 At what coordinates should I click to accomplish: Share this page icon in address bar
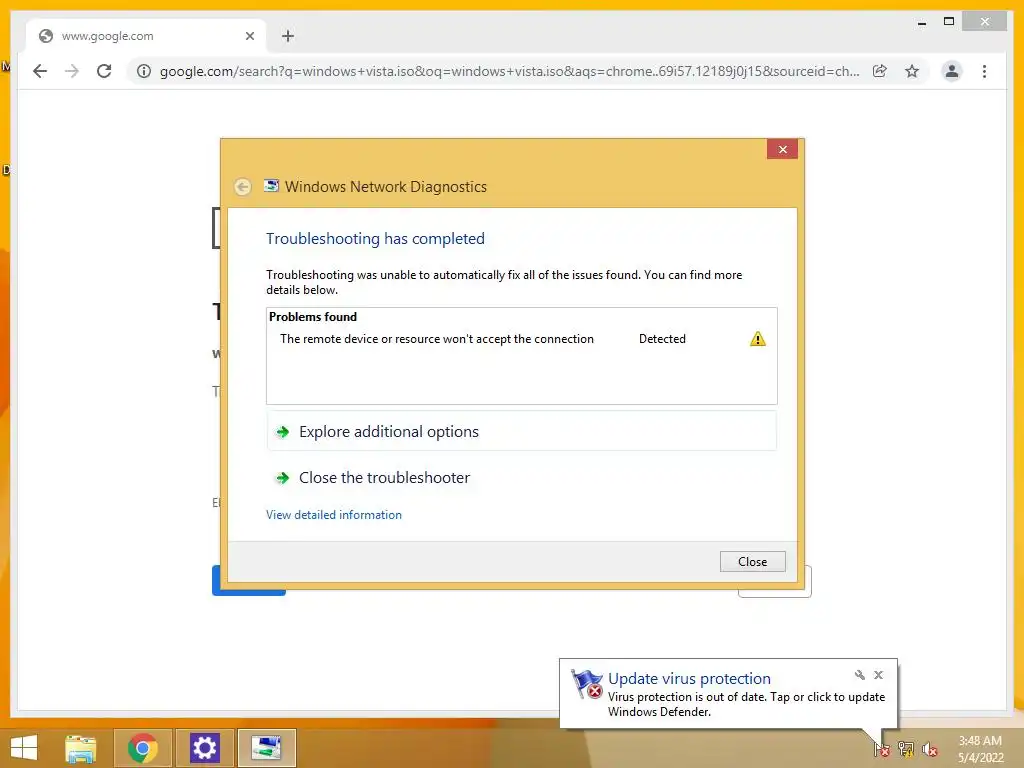click(880, 71)
